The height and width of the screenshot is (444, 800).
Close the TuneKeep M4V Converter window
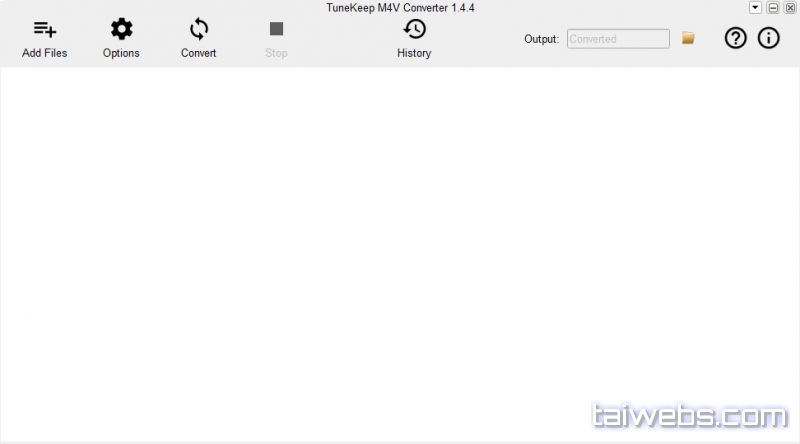point(790,8)
